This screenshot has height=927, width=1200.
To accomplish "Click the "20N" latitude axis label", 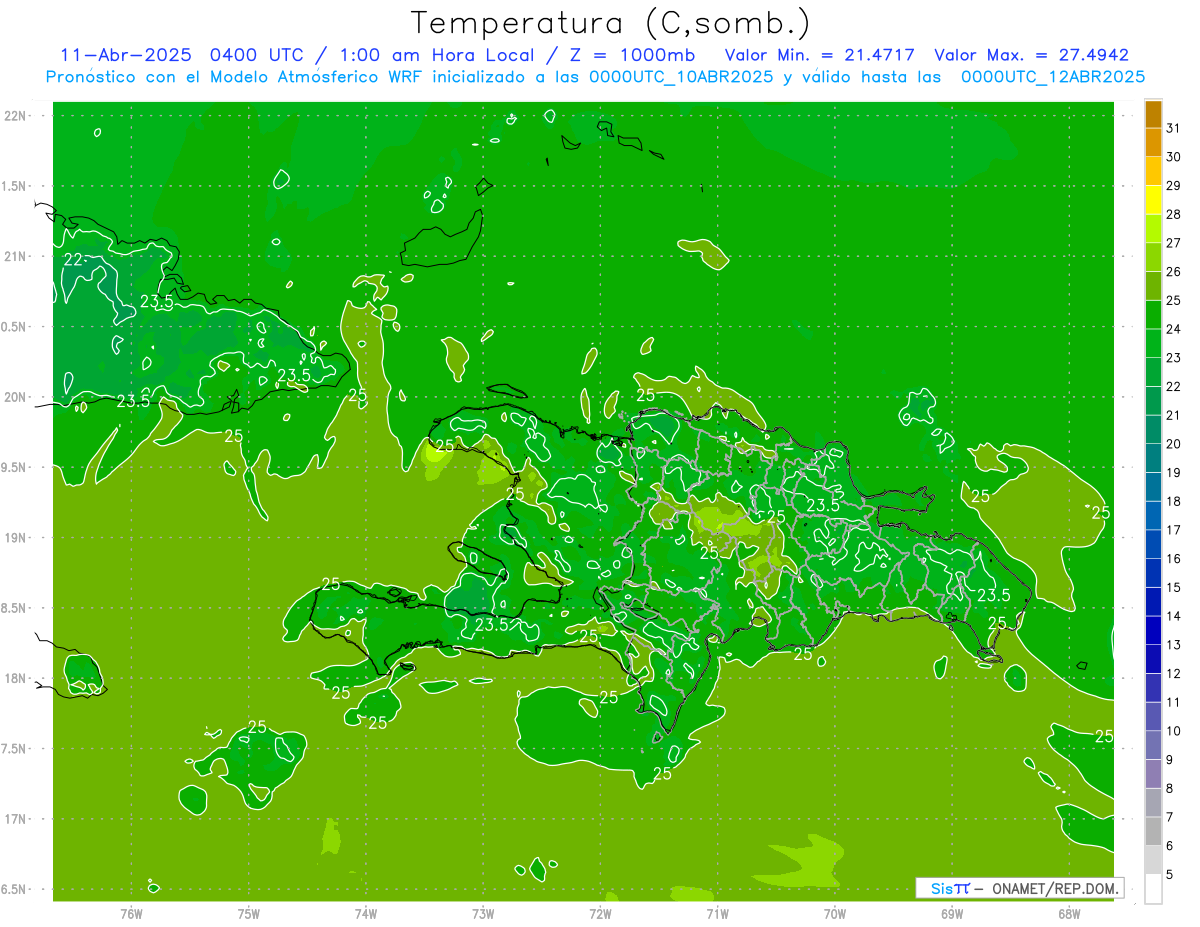I will click(15, 397).
